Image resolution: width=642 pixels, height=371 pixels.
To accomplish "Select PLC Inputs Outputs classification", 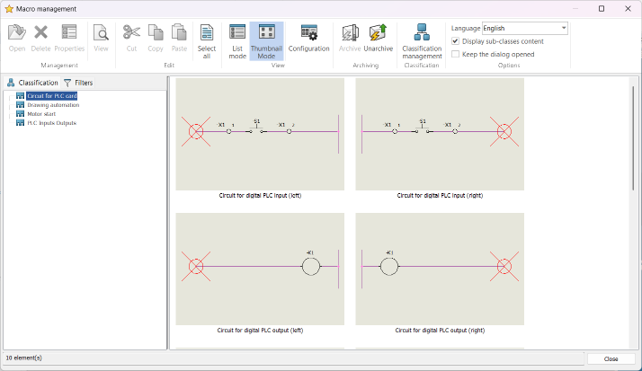I will point(52,123).
